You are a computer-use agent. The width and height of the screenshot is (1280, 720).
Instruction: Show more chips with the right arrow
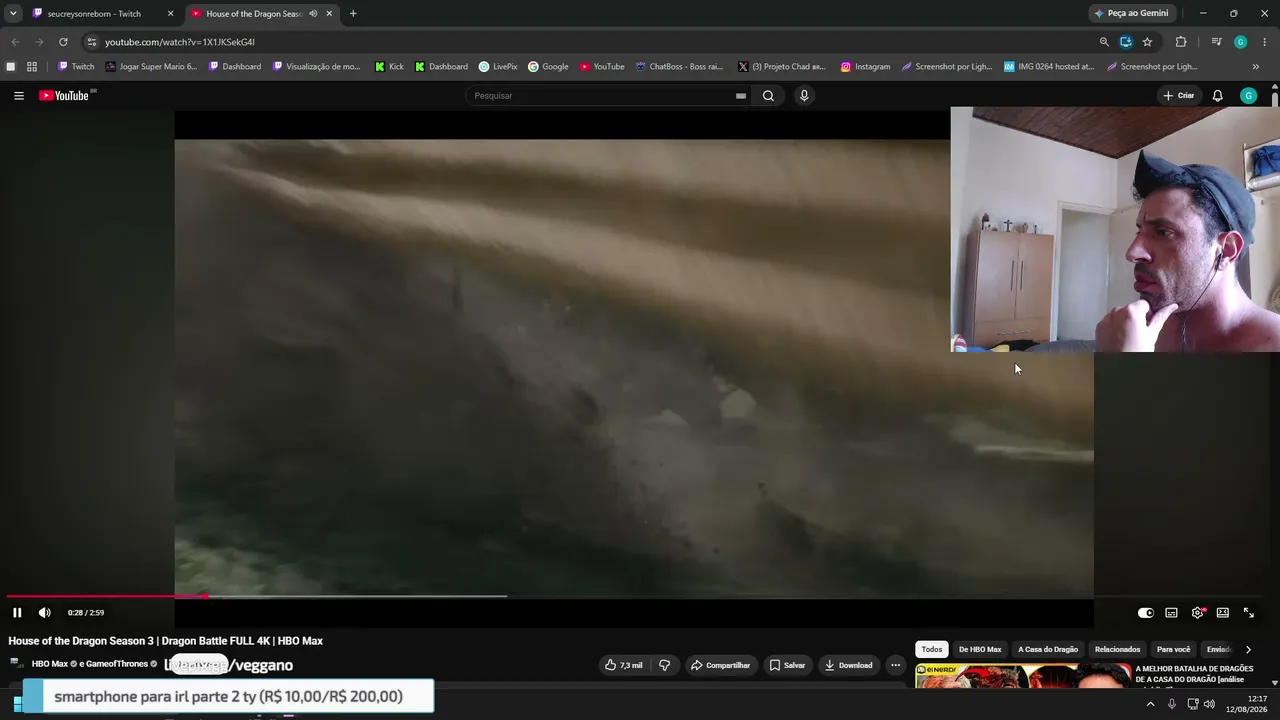point(1248,650)
